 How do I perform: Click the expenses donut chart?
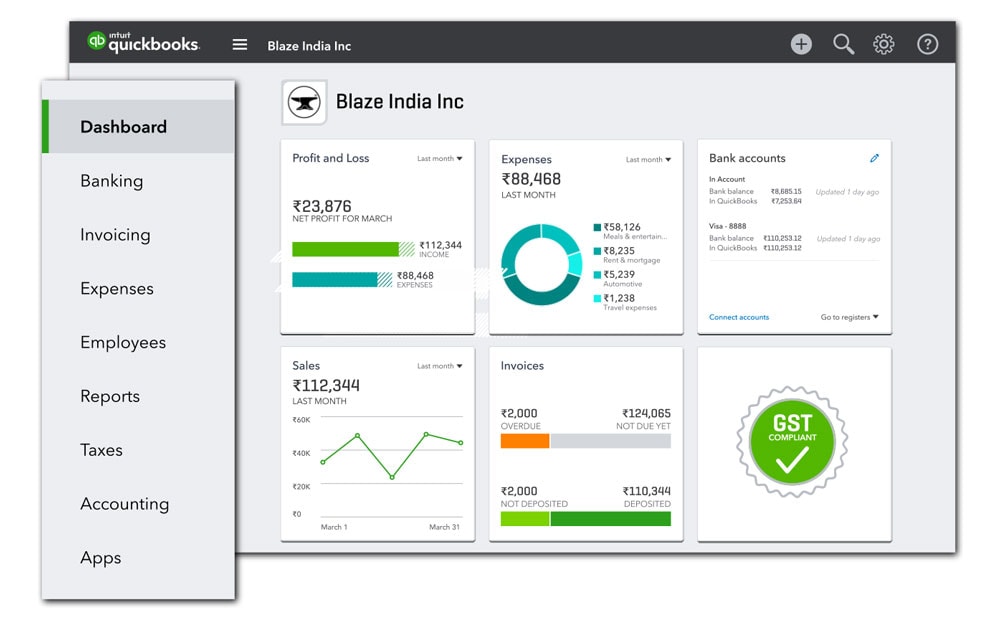tap(541, 264)
